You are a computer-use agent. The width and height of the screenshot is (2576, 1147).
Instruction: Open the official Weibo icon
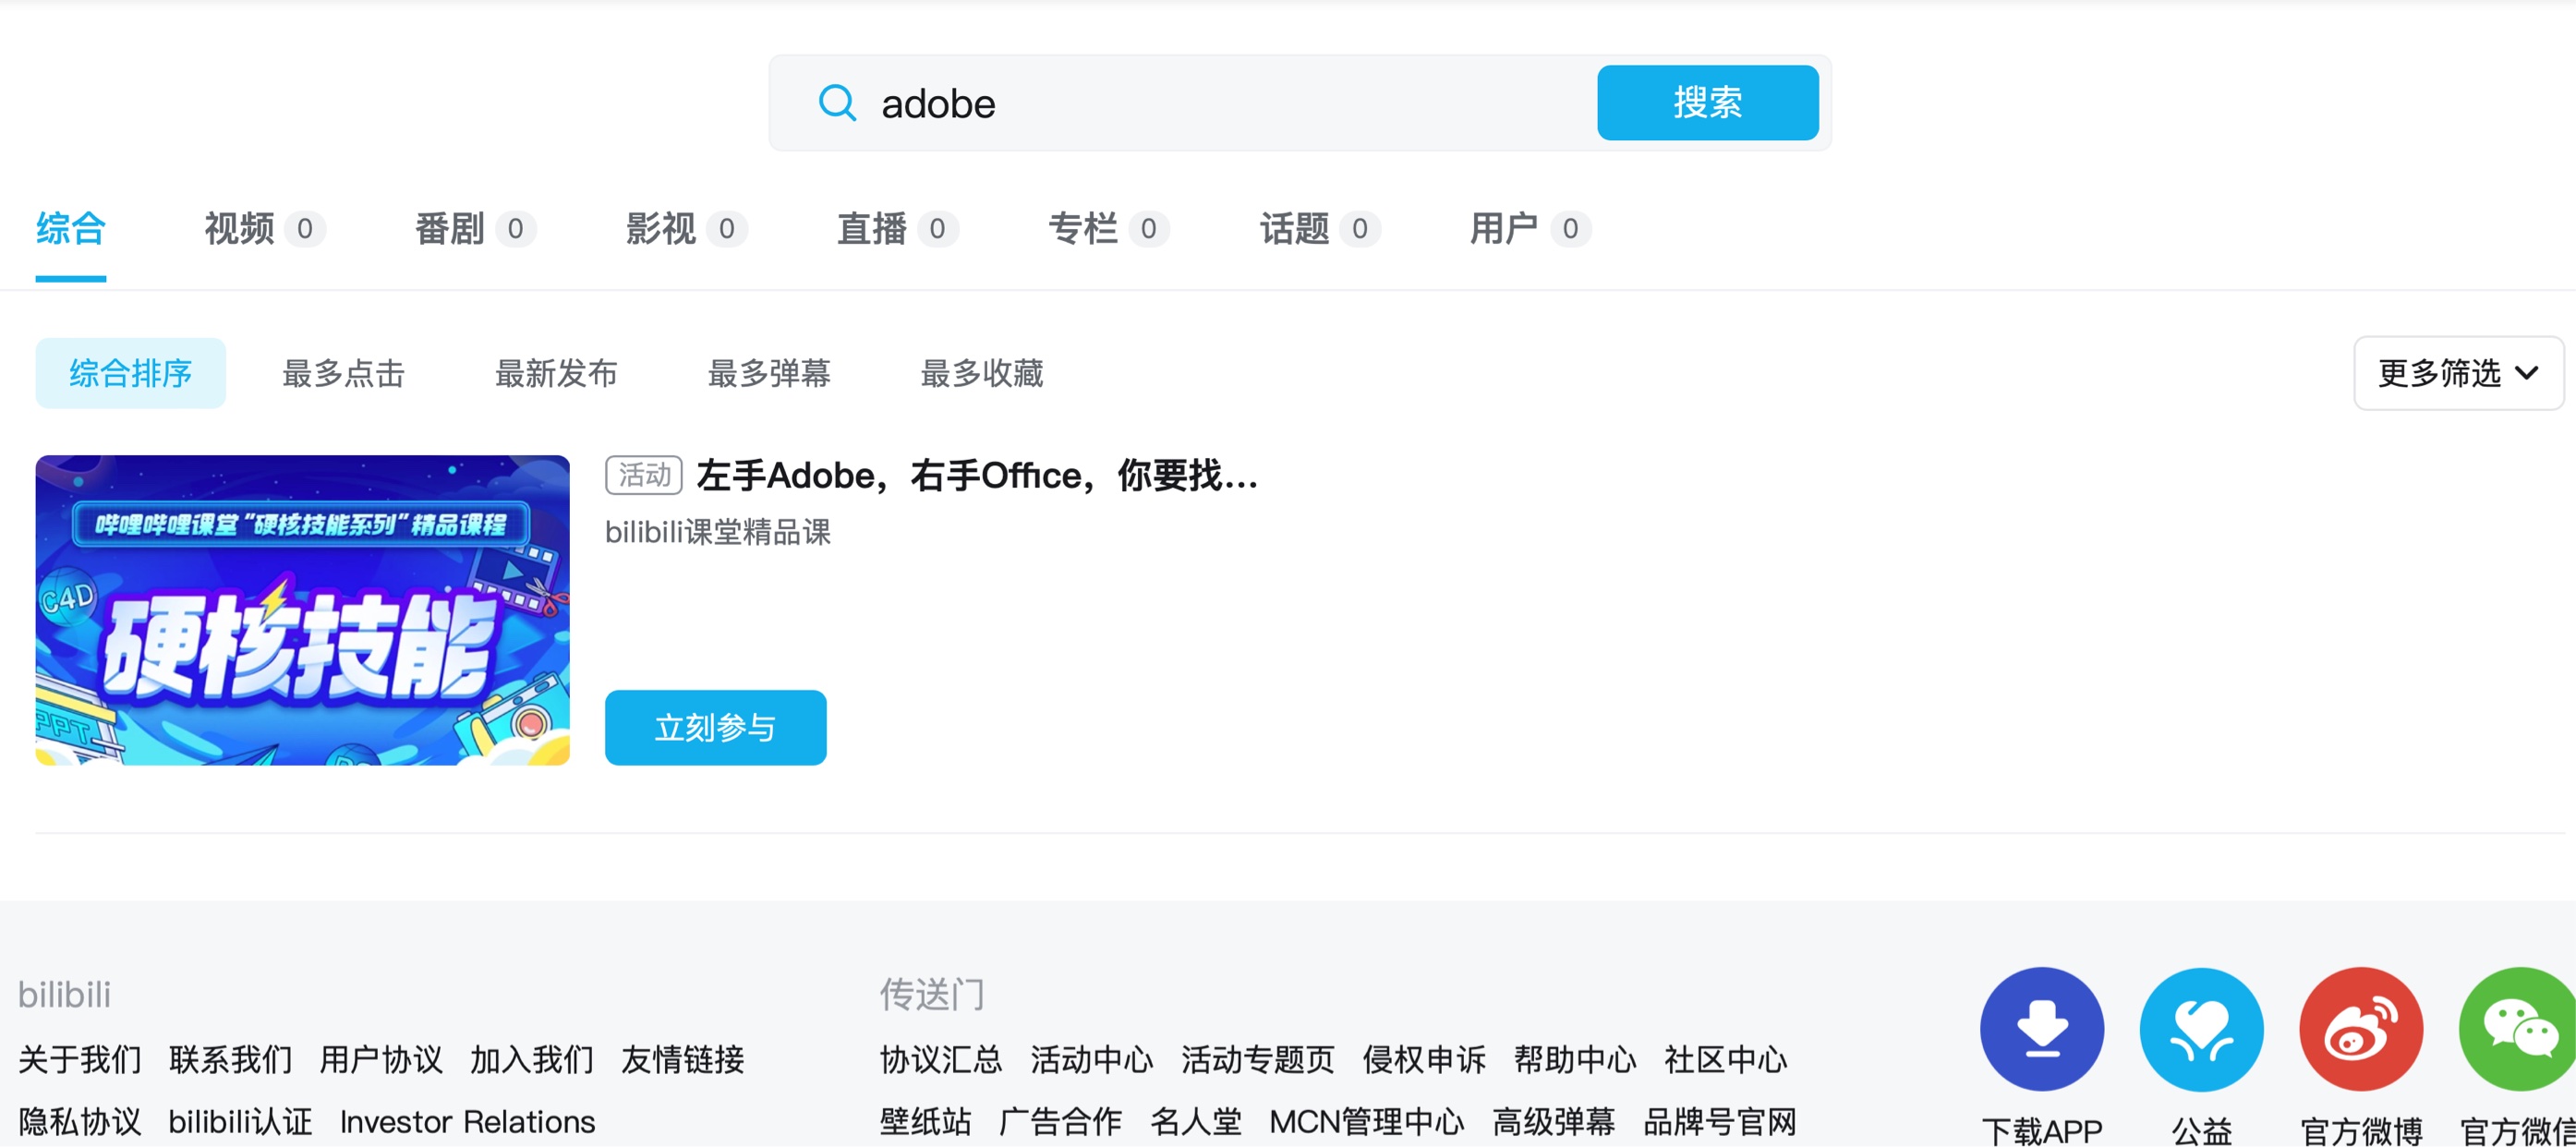2360,1029
